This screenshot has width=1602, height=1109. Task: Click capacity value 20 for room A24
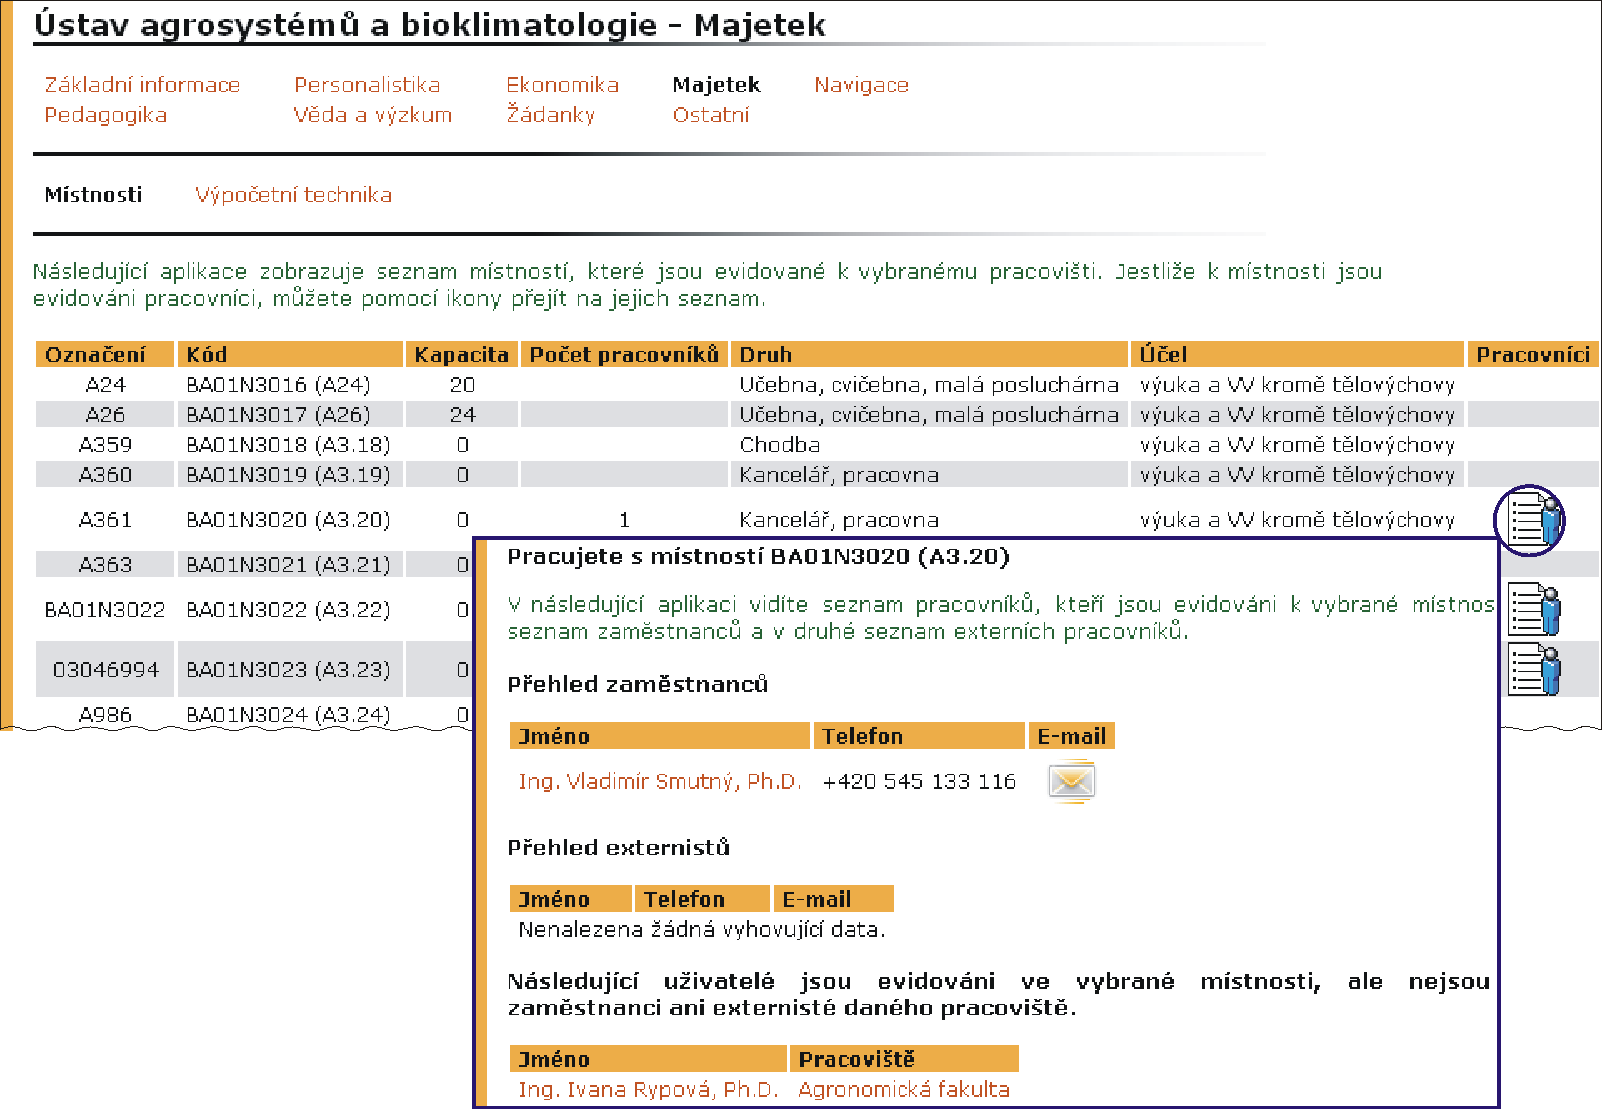(x=462, y=385)
